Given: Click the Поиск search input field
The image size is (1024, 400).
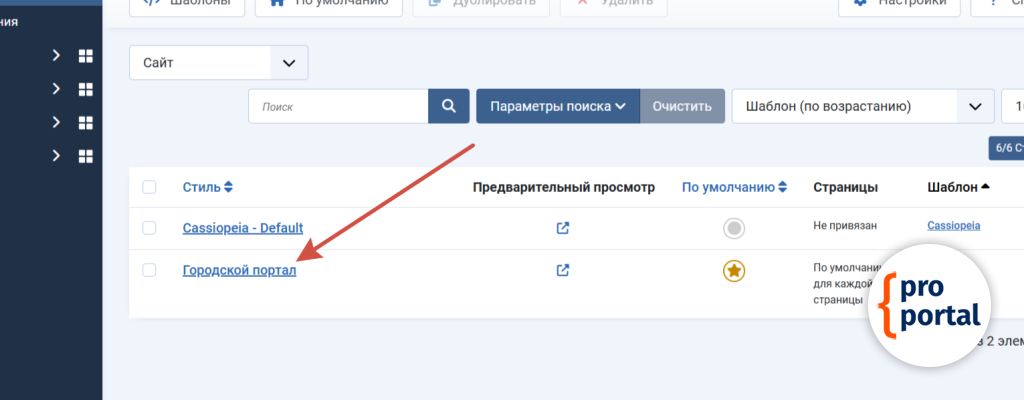Looking at the screenshot, I should (x=338, y=106).
